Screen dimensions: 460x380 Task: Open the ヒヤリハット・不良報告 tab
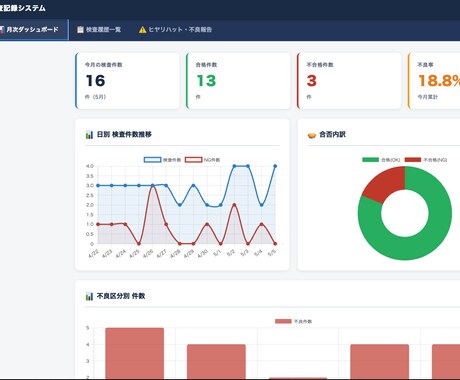[175, 30]
